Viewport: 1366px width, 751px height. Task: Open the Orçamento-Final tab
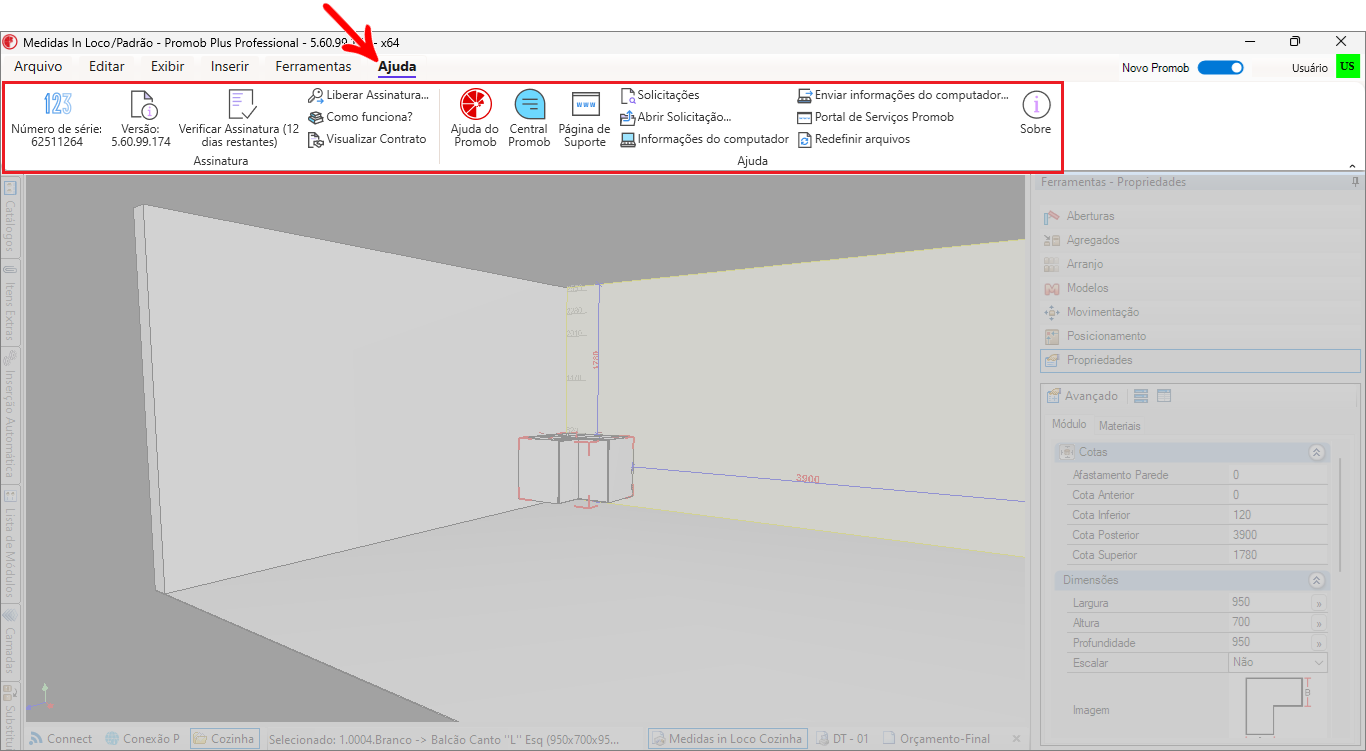[x=937, y=739]
